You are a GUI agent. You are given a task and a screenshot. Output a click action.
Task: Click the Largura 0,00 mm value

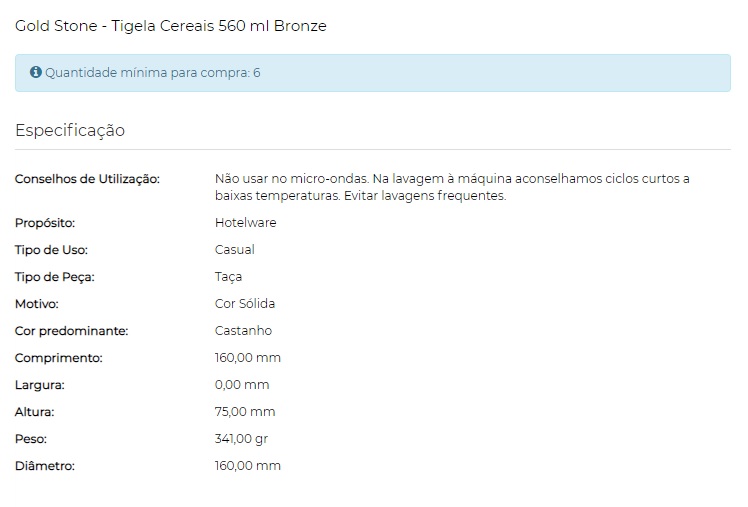(x=242, y=385)
